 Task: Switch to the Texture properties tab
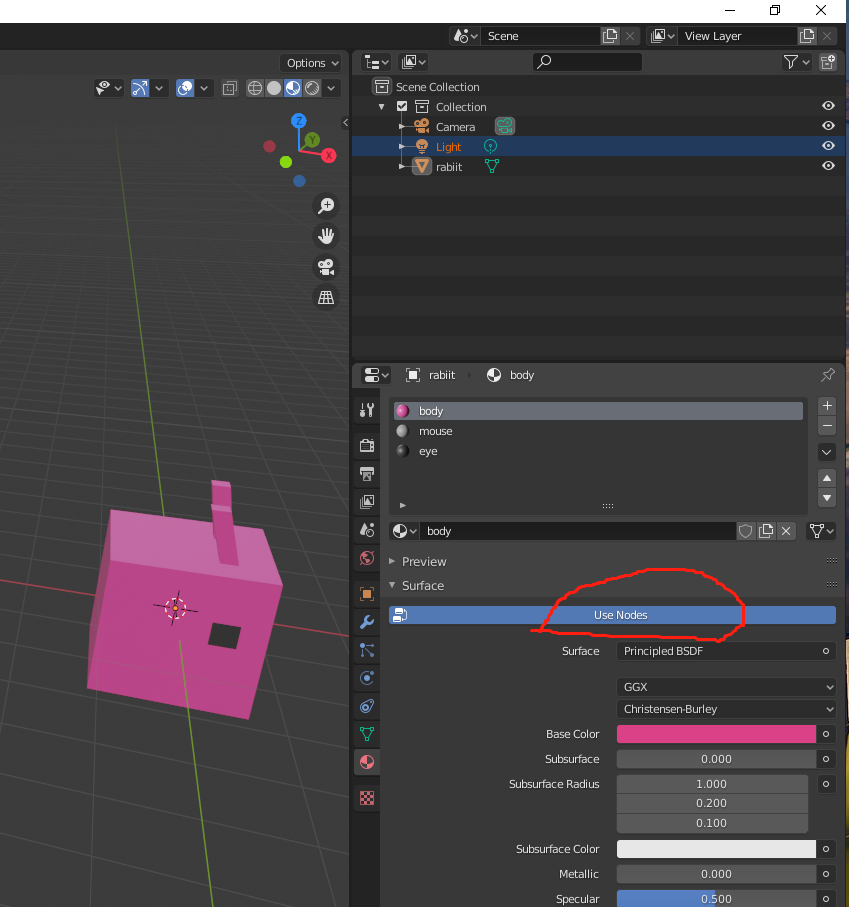[367, 798]
